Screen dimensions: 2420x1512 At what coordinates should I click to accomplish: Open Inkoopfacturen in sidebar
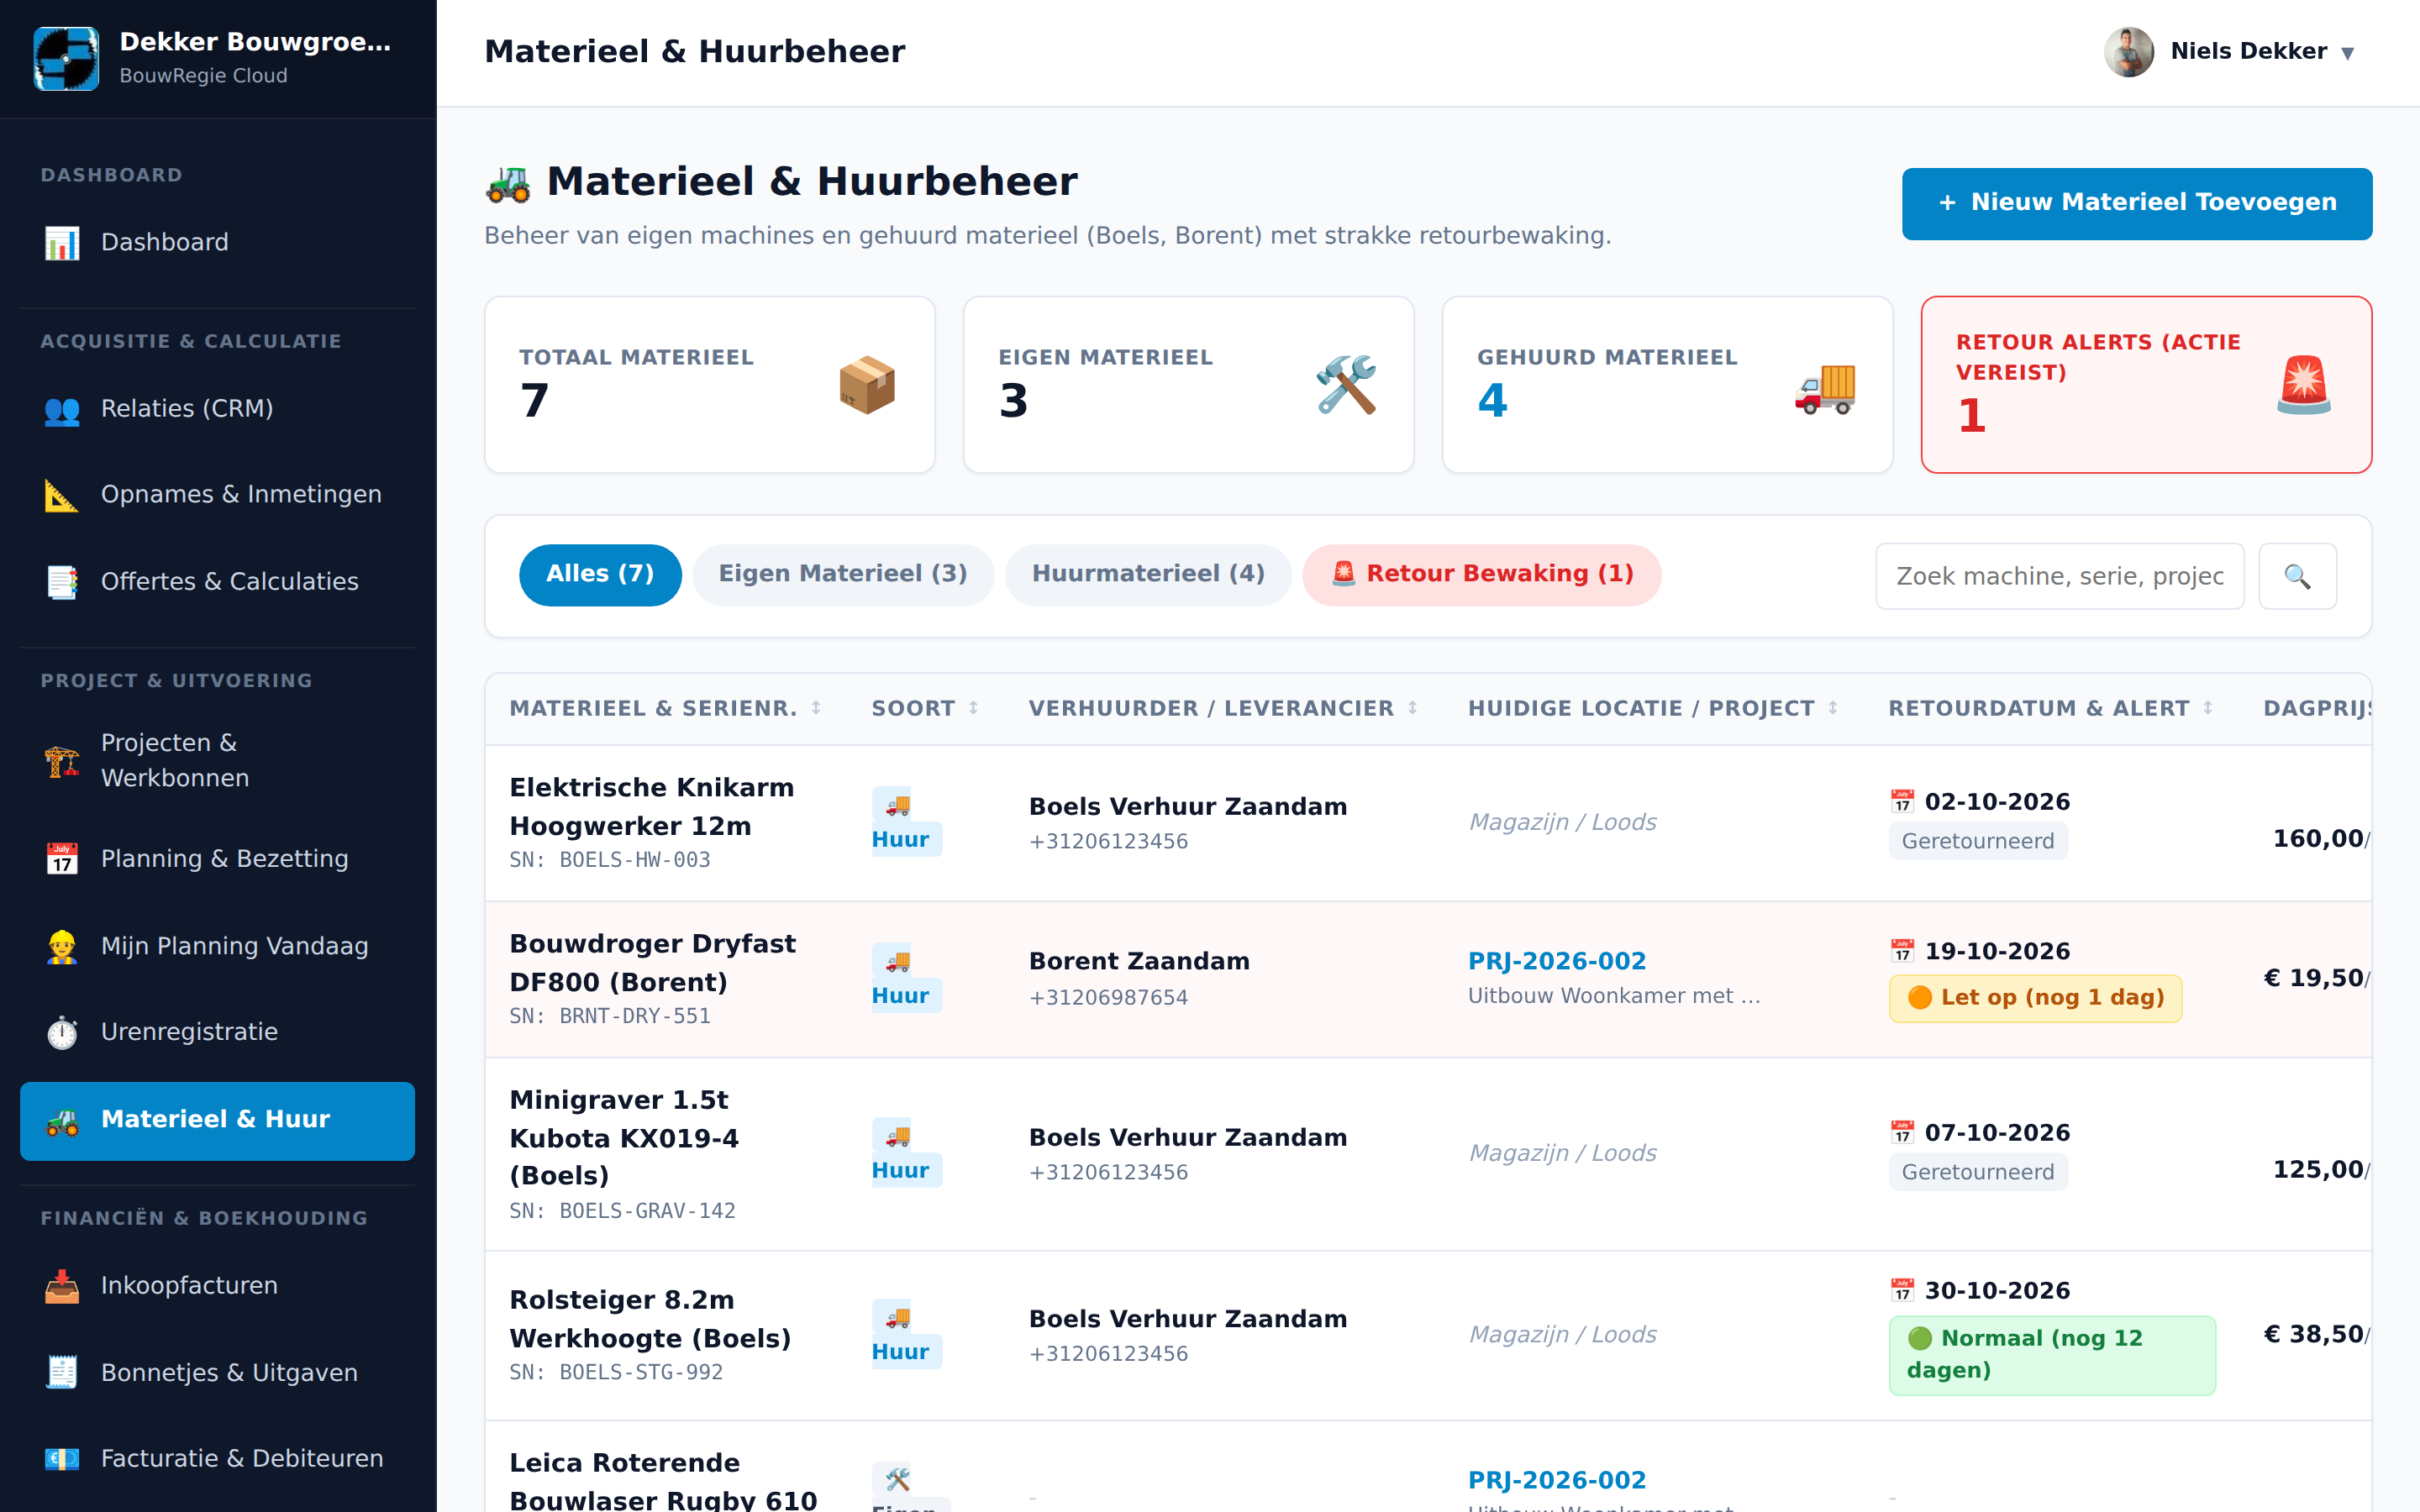[x=217, y=1286]
